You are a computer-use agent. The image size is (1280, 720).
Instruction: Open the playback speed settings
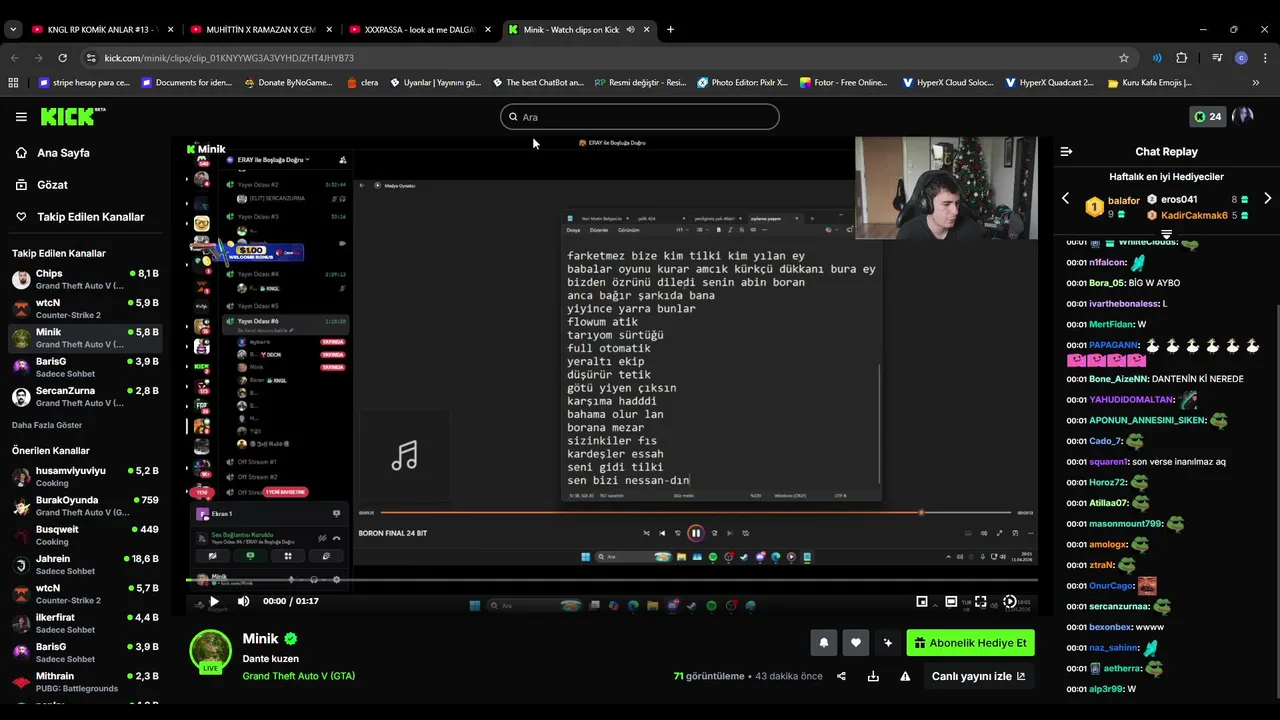tap(1010, 601)
